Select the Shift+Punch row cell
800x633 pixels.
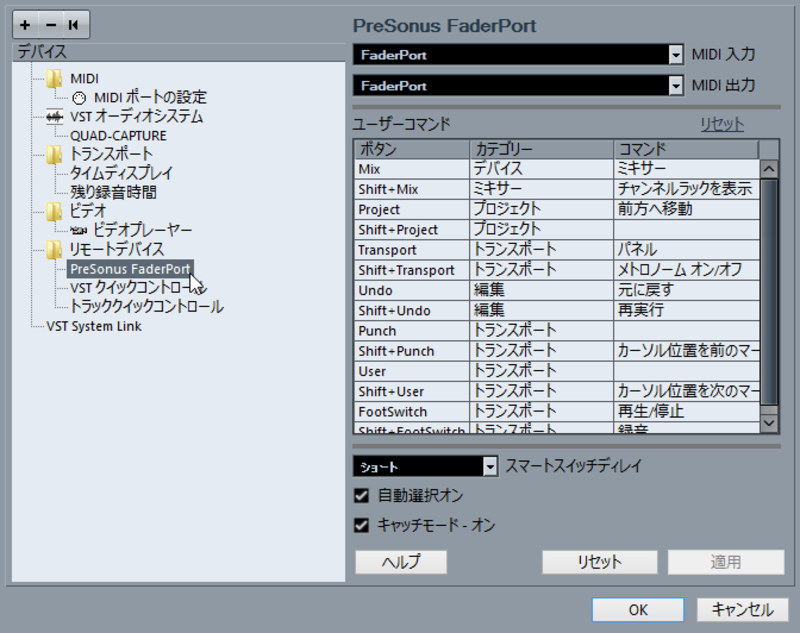click(x=412, y=351)
